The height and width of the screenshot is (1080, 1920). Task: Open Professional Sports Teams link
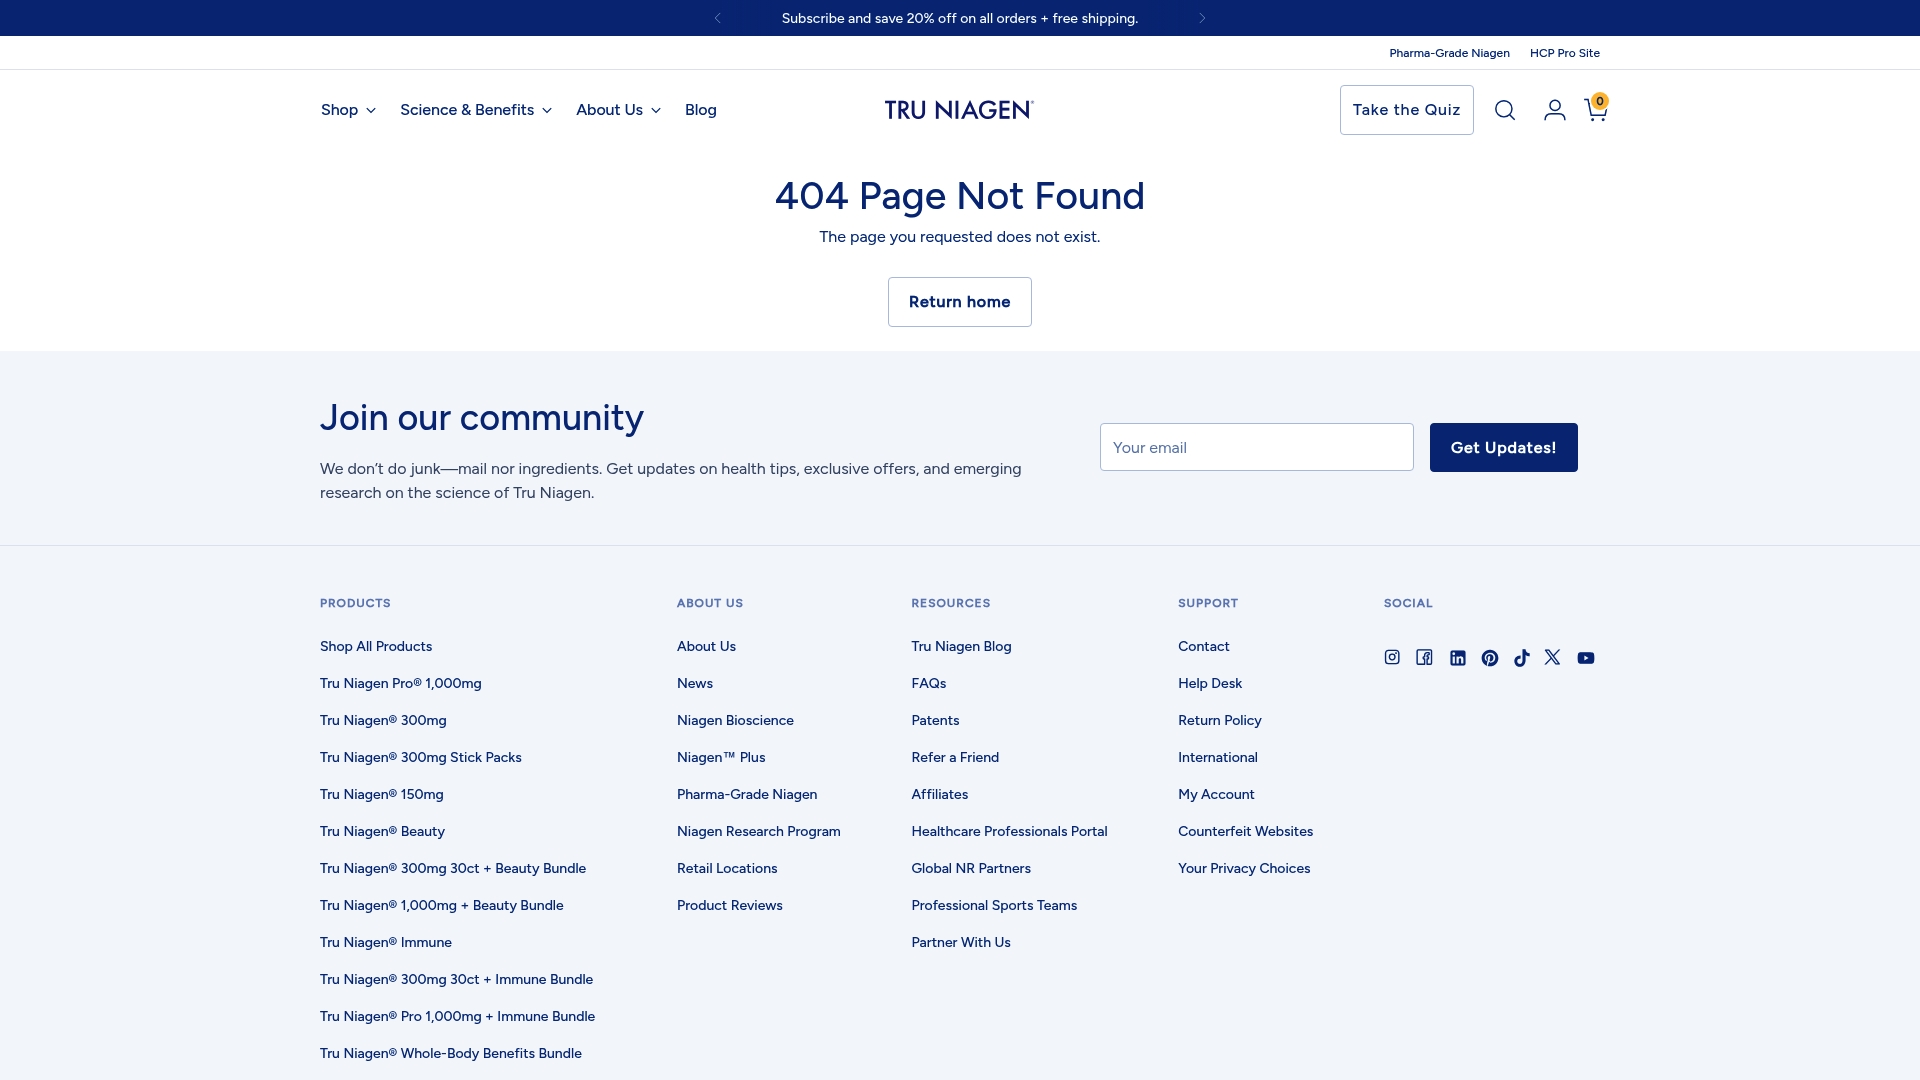[994, 906]
